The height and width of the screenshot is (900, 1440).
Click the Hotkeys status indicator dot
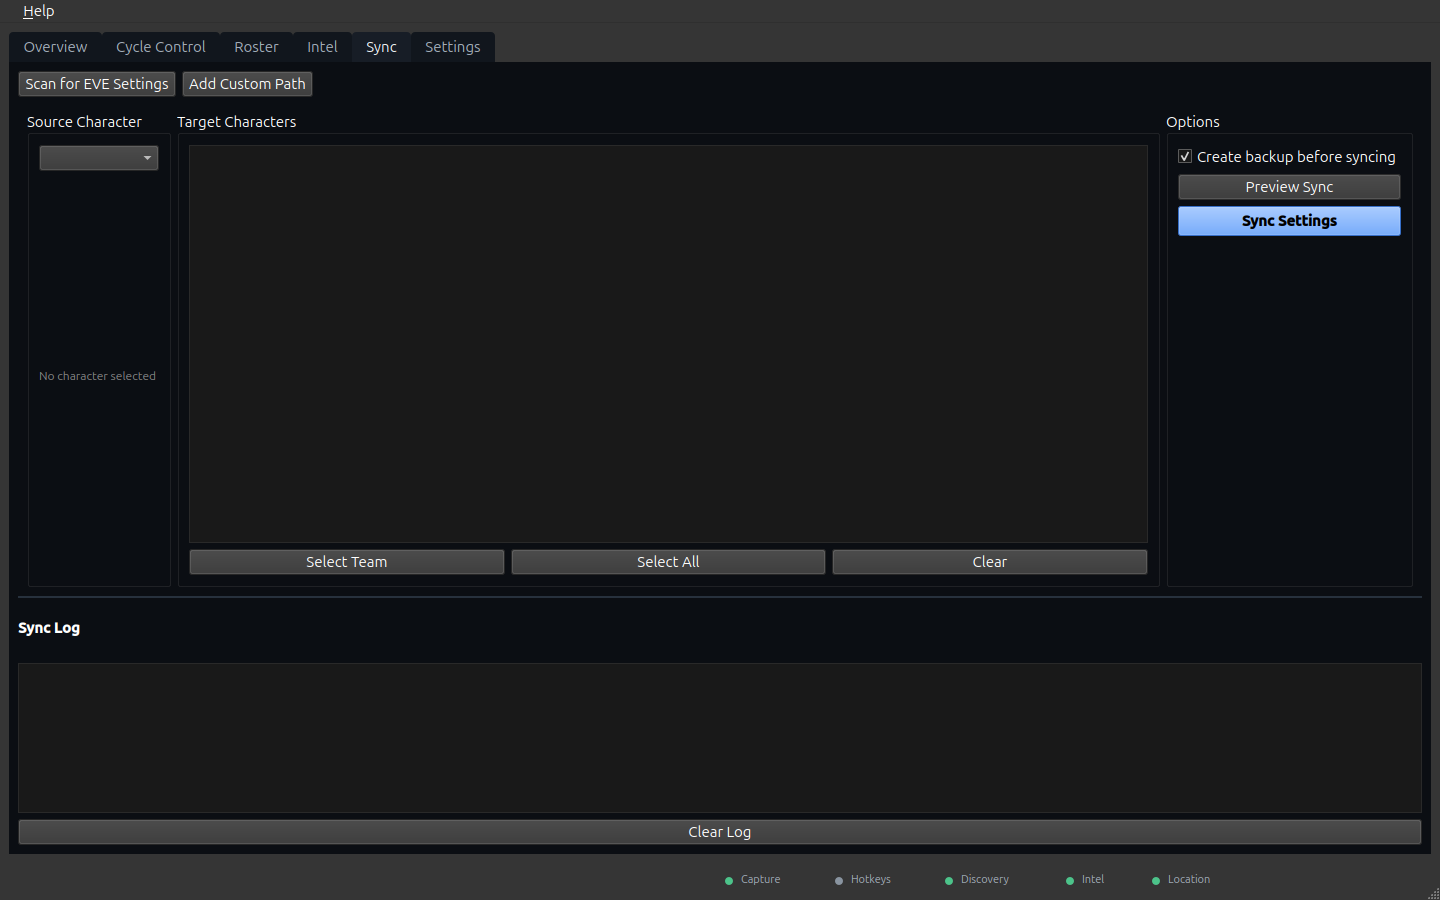[x=839, y=881]
